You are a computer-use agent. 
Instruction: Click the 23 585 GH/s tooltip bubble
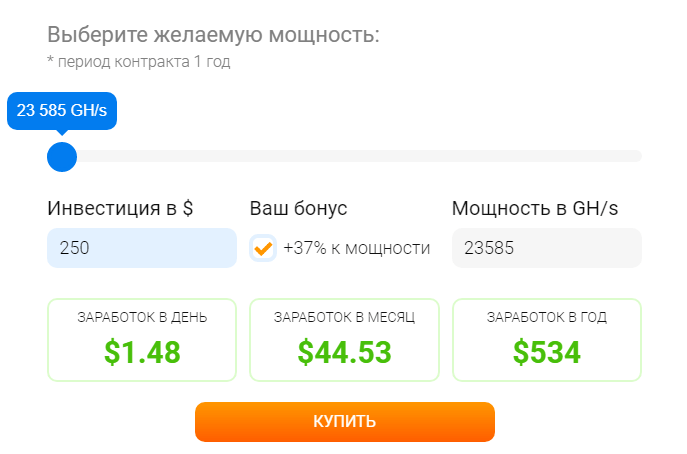click(62, 110)
